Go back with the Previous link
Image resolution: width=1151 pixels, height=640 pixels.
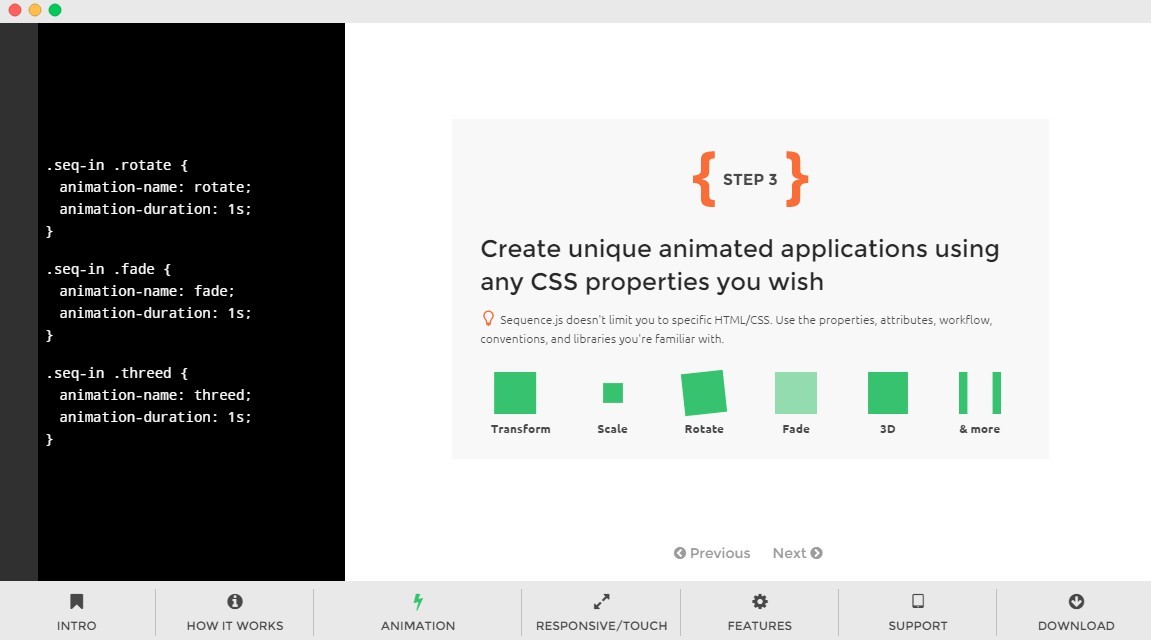712,553
